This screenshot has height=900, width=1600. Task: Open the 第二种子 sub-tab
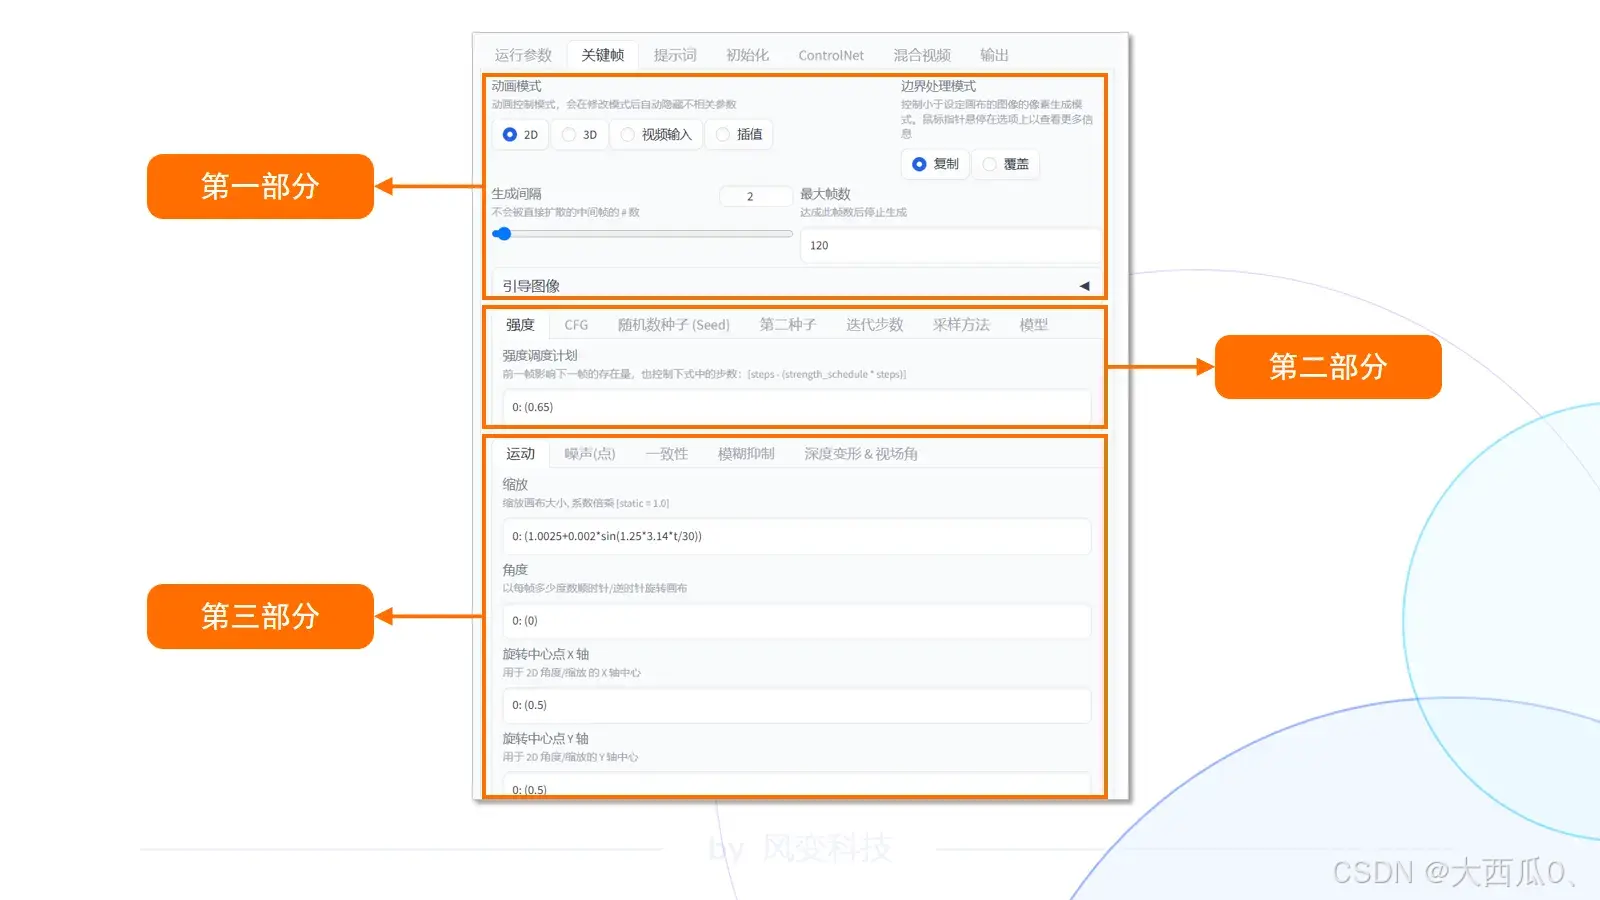(x=788, y=325)
